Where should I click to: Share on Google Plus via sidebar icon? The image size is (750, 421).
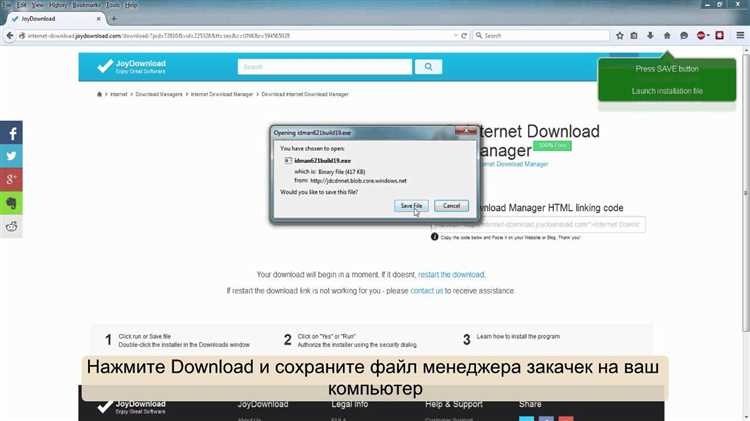coord(11,179)
